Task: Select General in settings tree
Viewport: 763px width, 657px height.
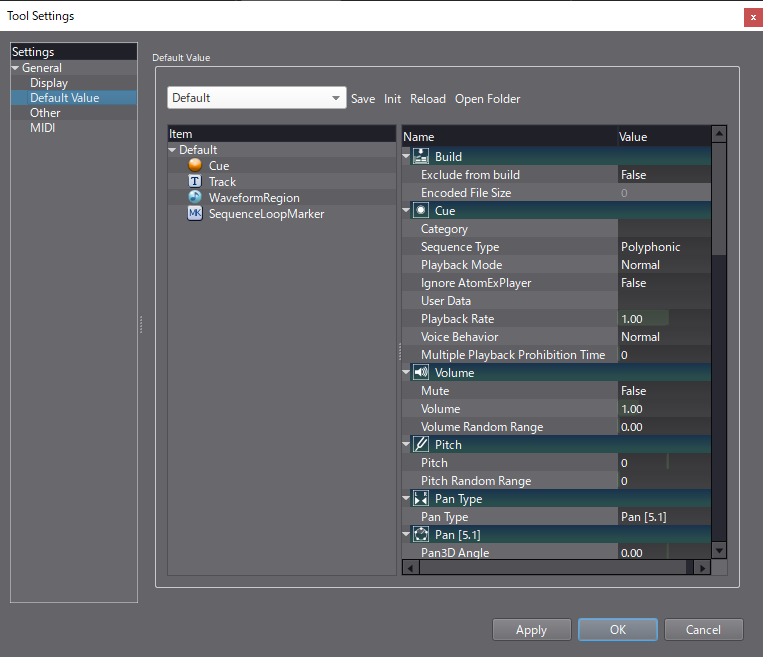Action: [42, 68]
